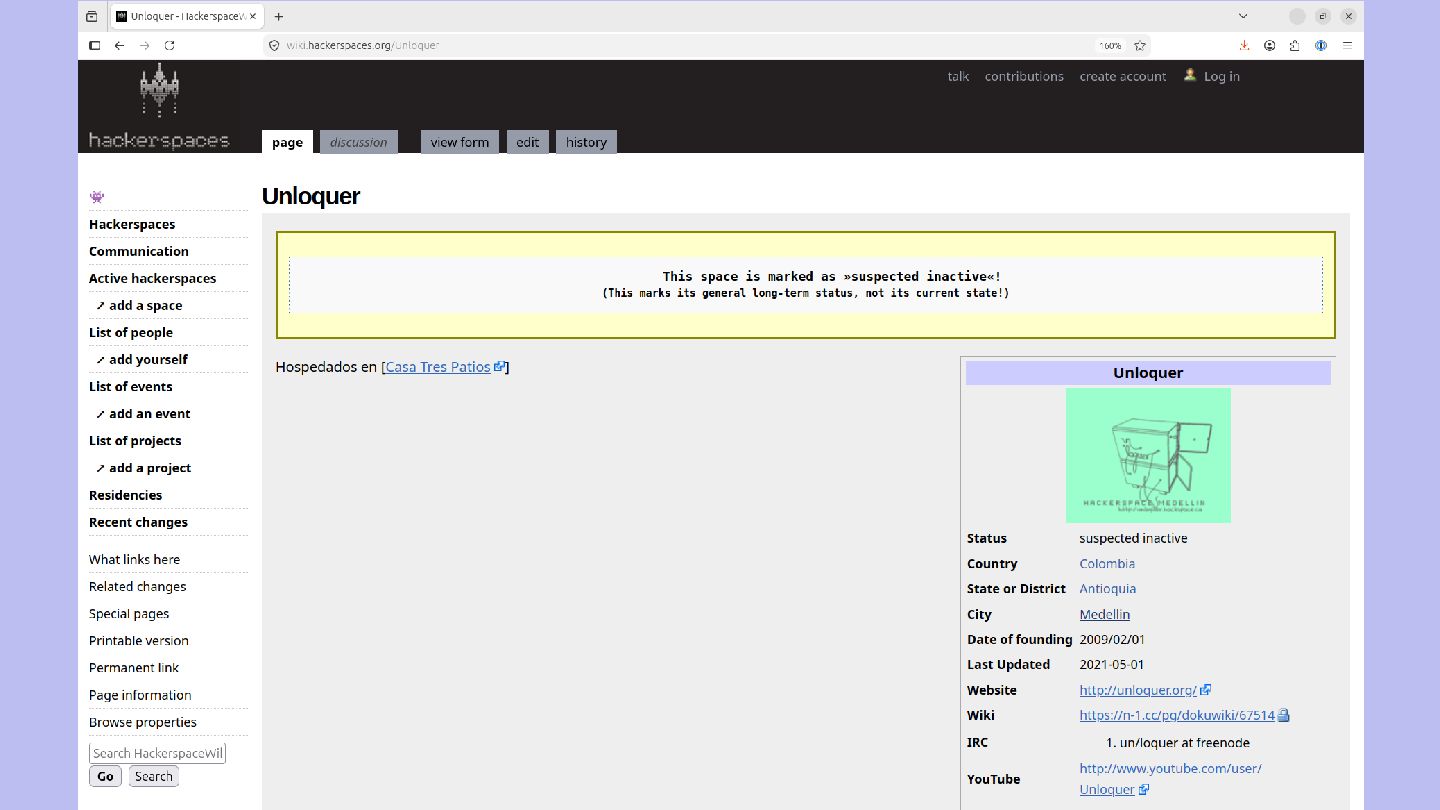Click add a project in the sidebar
The height and width of the screenshot is (810, 1440).
click(x=150, y=468)
